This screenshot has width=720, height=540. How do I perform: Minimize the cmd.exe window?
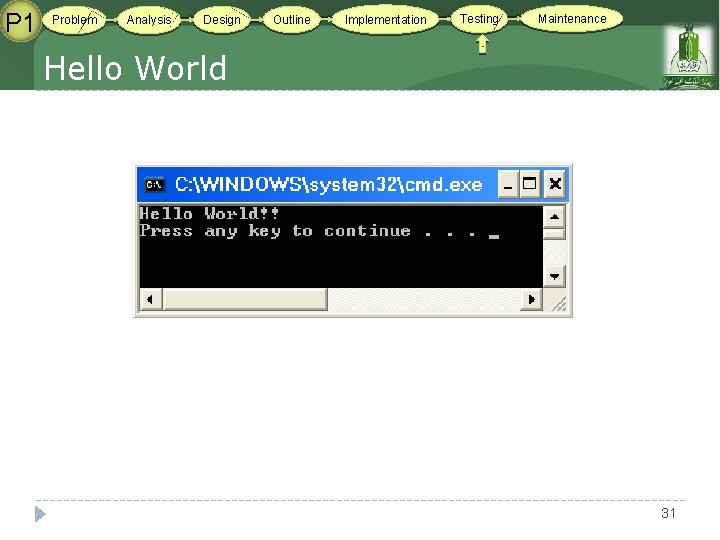click(508, 185)
